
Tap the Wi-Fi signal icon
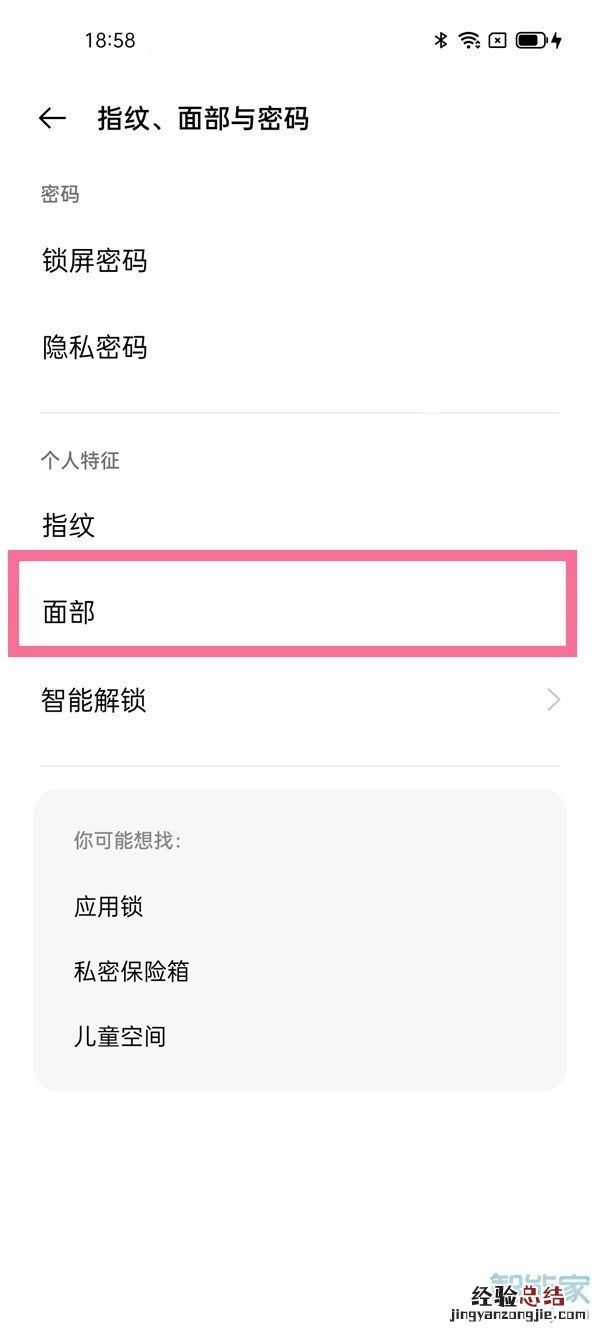pyautogui.click(x=469, y=41)
